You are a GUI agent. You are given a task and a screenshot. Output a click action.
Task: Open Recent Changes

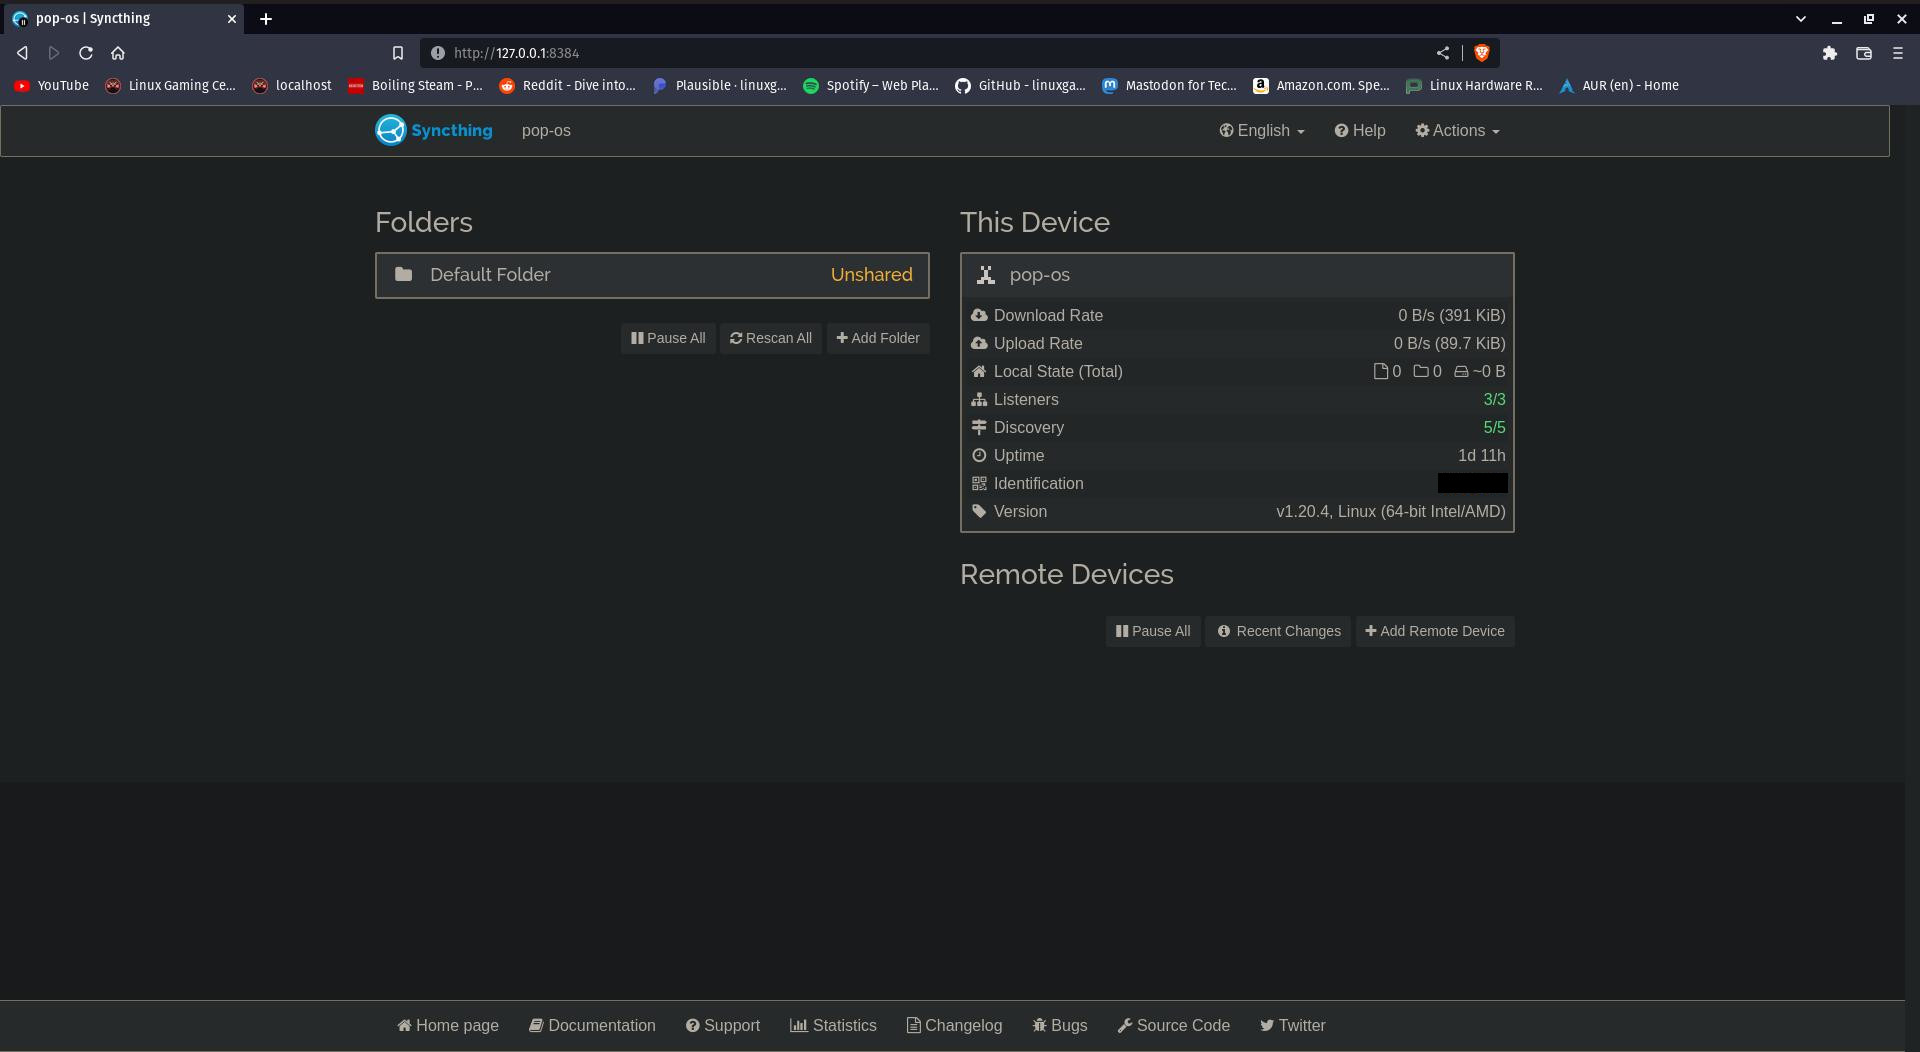coord(1278,631)
